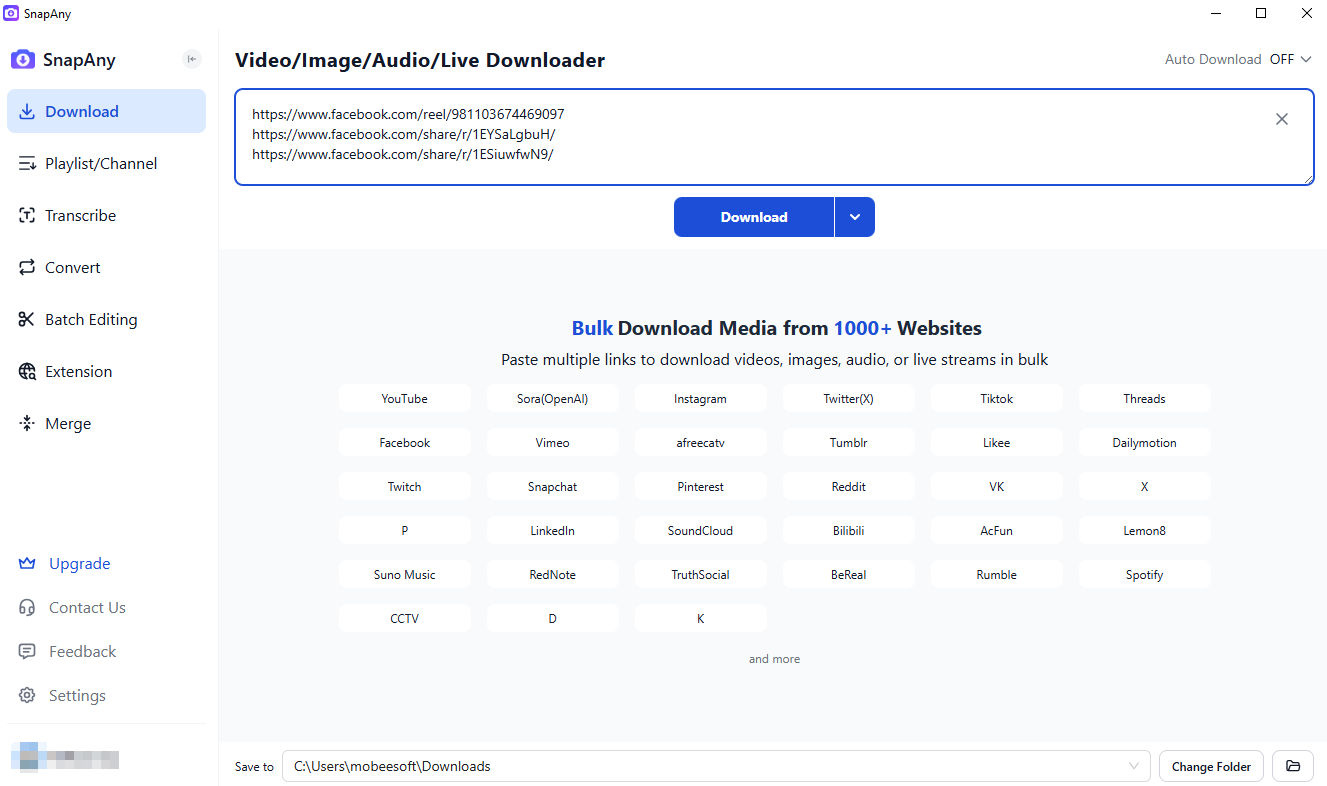Select the Vimeo chip
Image resolution: width=1327 pixels, height=786 pixels.
click(x=552, y=442)
